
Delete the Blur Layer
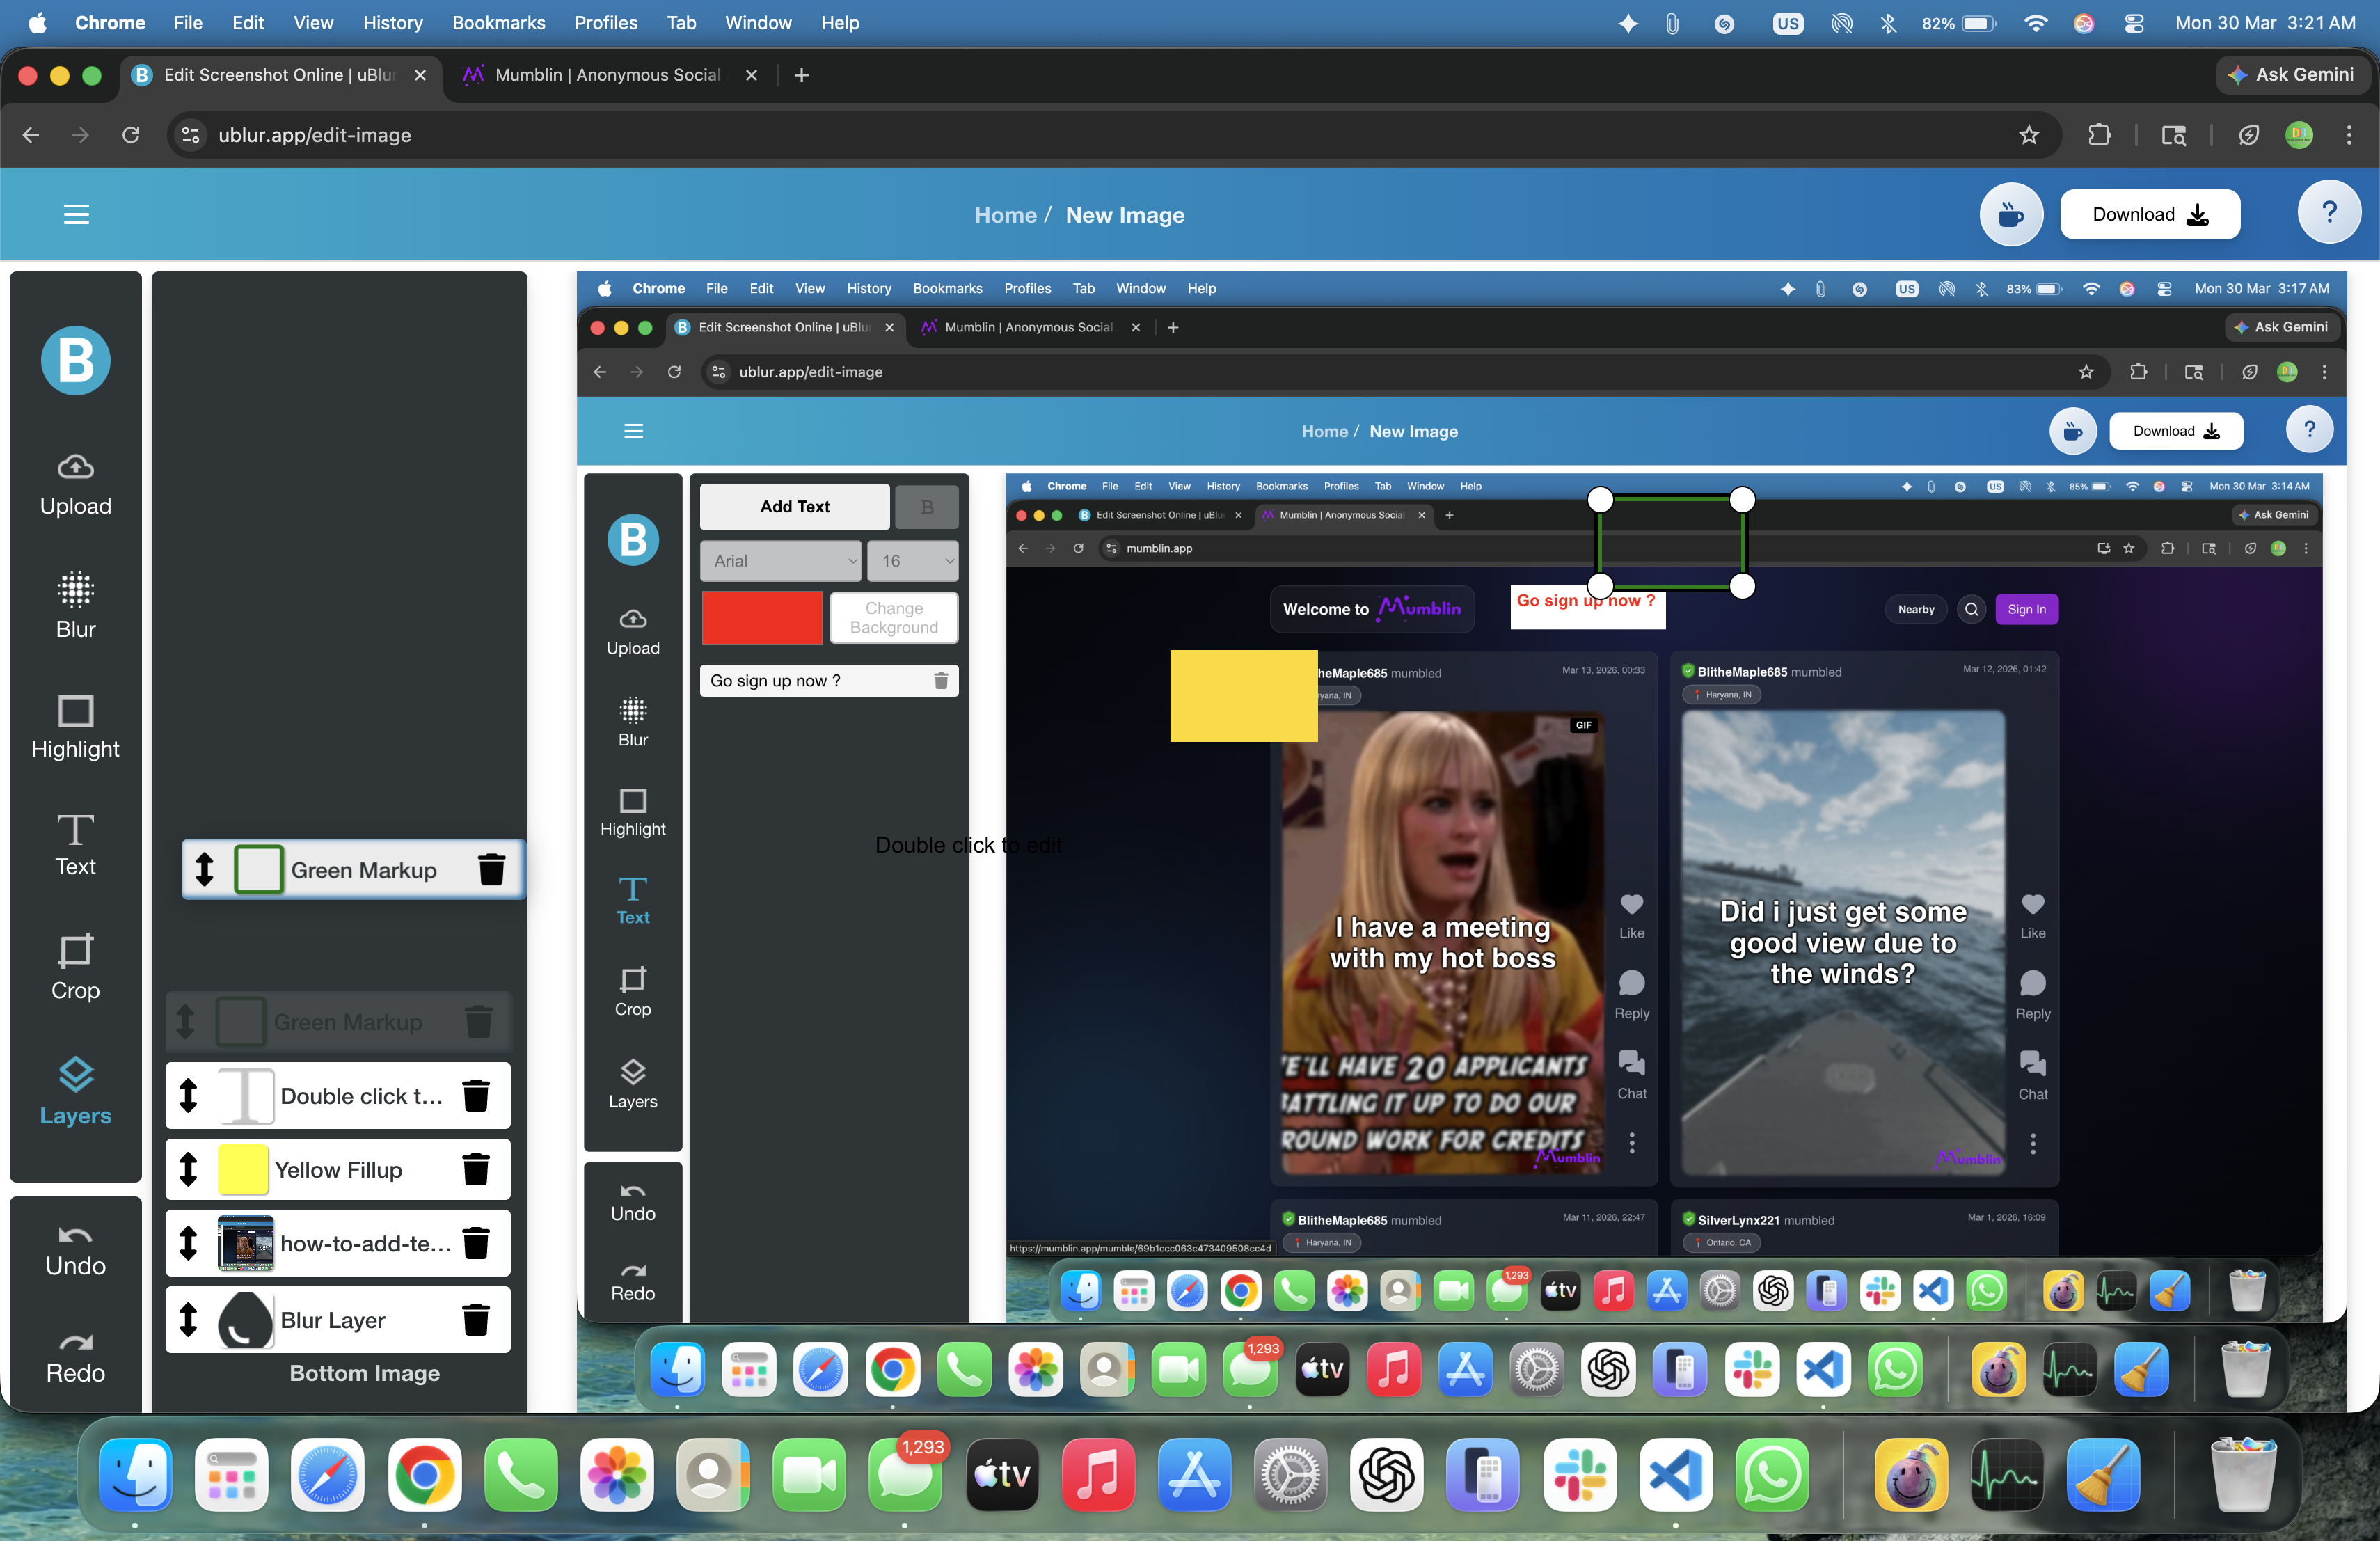coord(476,1319)
